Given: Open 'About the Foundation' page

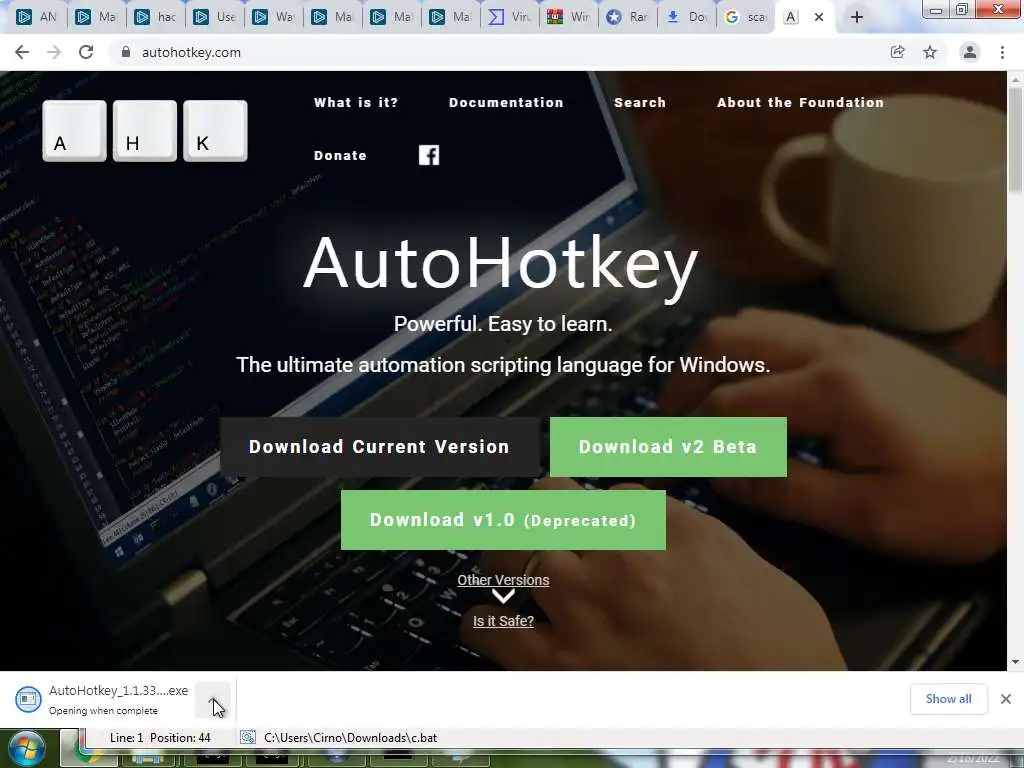Looking at the screenshot, I should [801, 103].
